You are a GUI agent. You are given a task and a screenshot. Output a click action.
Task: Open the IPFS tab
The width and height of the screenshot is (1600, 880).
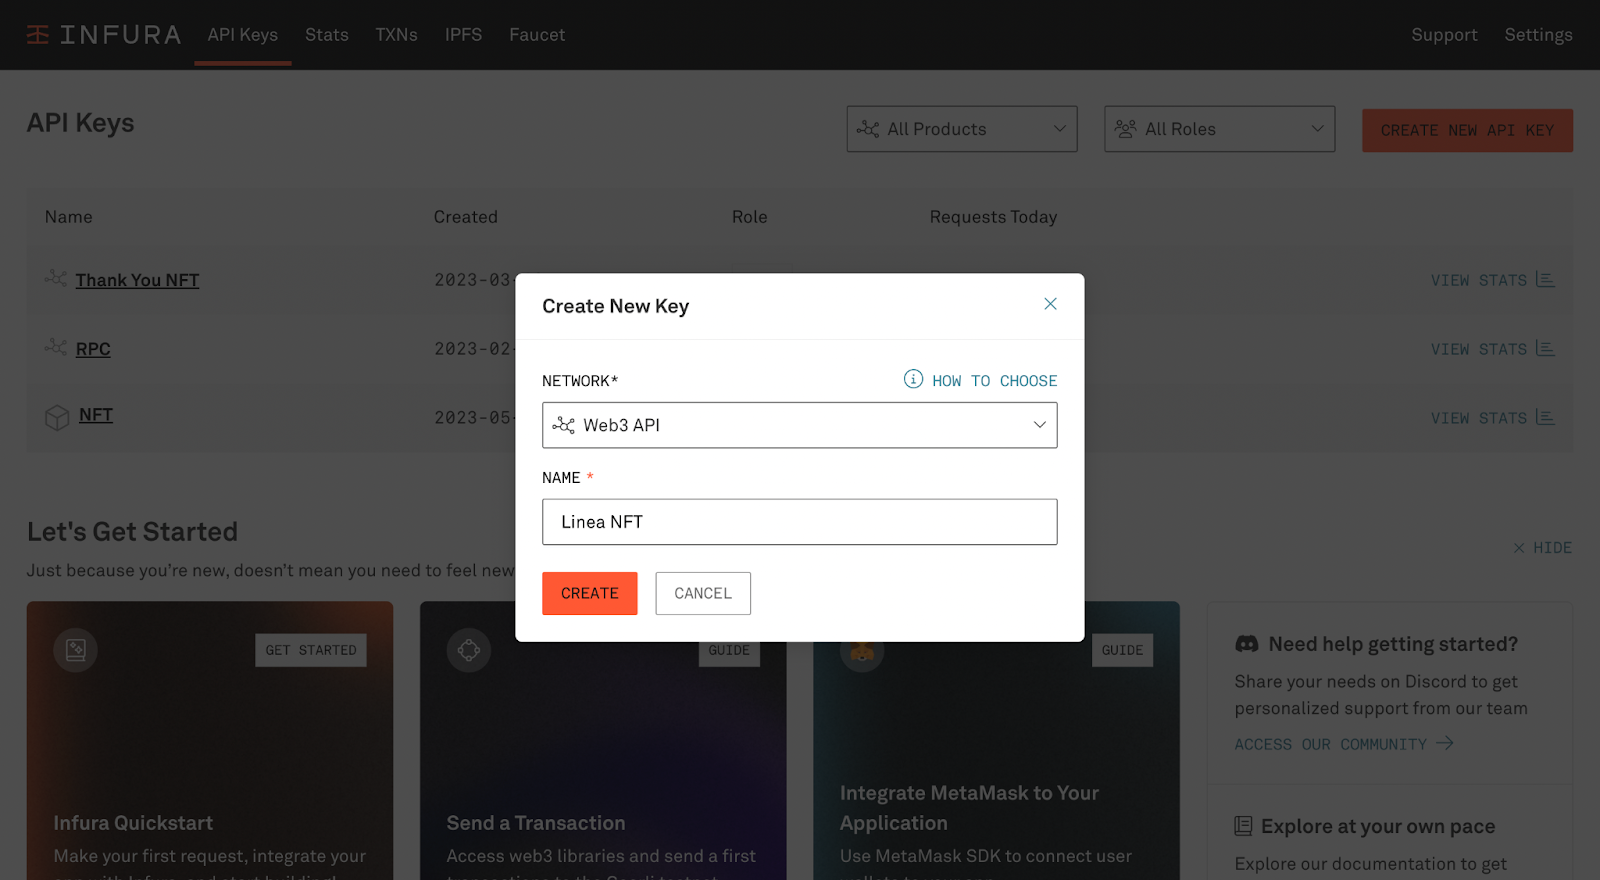pos(464,35)
